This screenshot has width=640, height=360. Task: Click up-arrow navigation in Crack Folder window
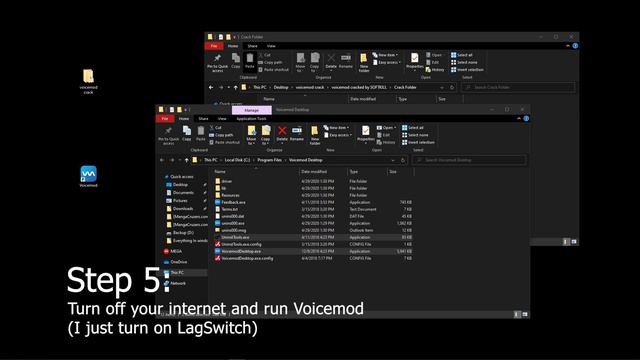[x=236, y=87]
